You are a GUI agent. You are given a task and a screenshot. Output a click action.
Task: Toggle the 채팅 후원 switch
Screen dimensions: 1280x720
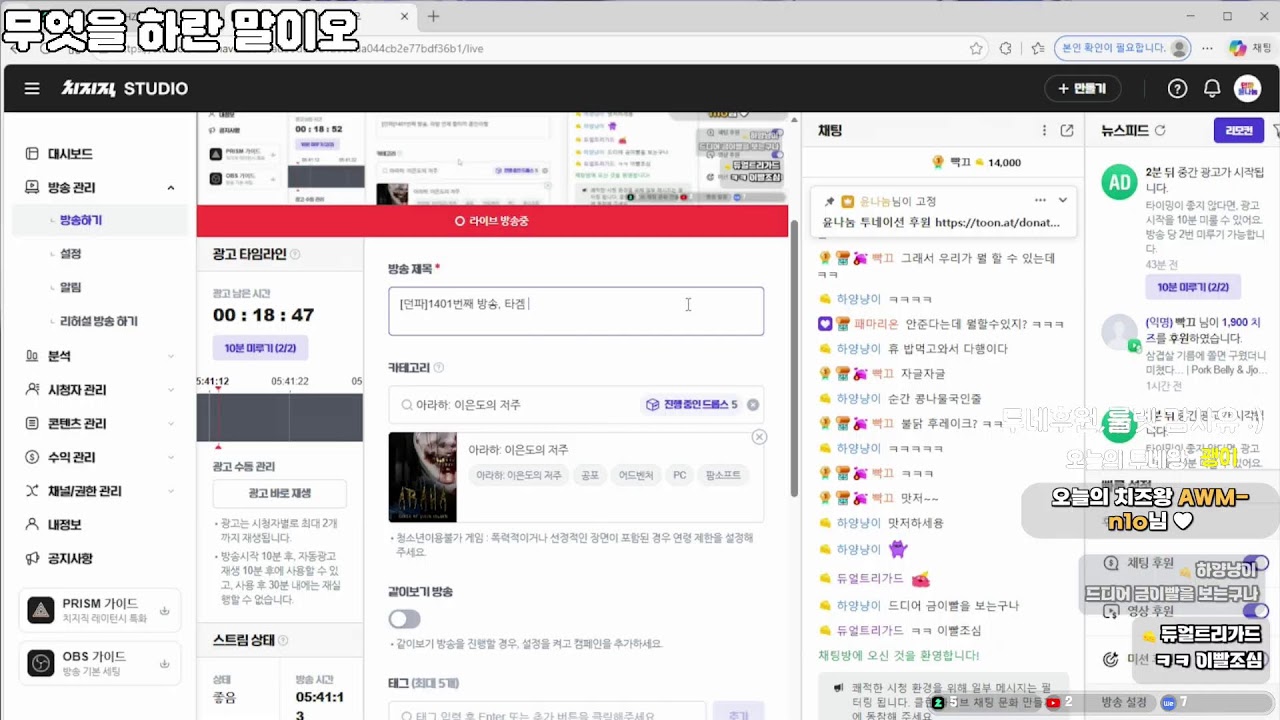pyautogui.click(x=1255, y=564)
